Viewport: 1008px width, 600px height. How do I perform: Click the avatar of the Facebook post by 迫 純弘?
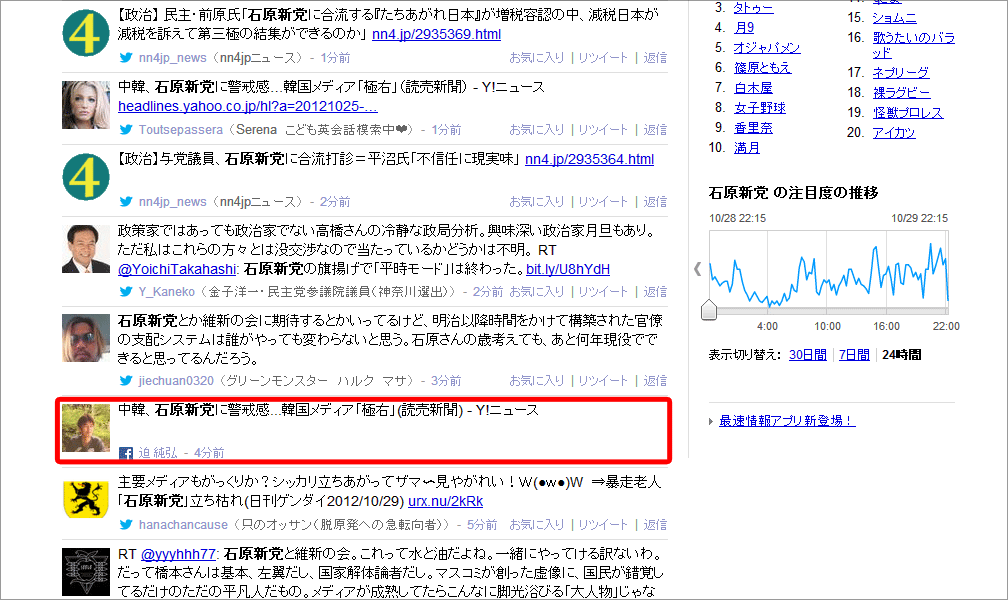[86, 428]
